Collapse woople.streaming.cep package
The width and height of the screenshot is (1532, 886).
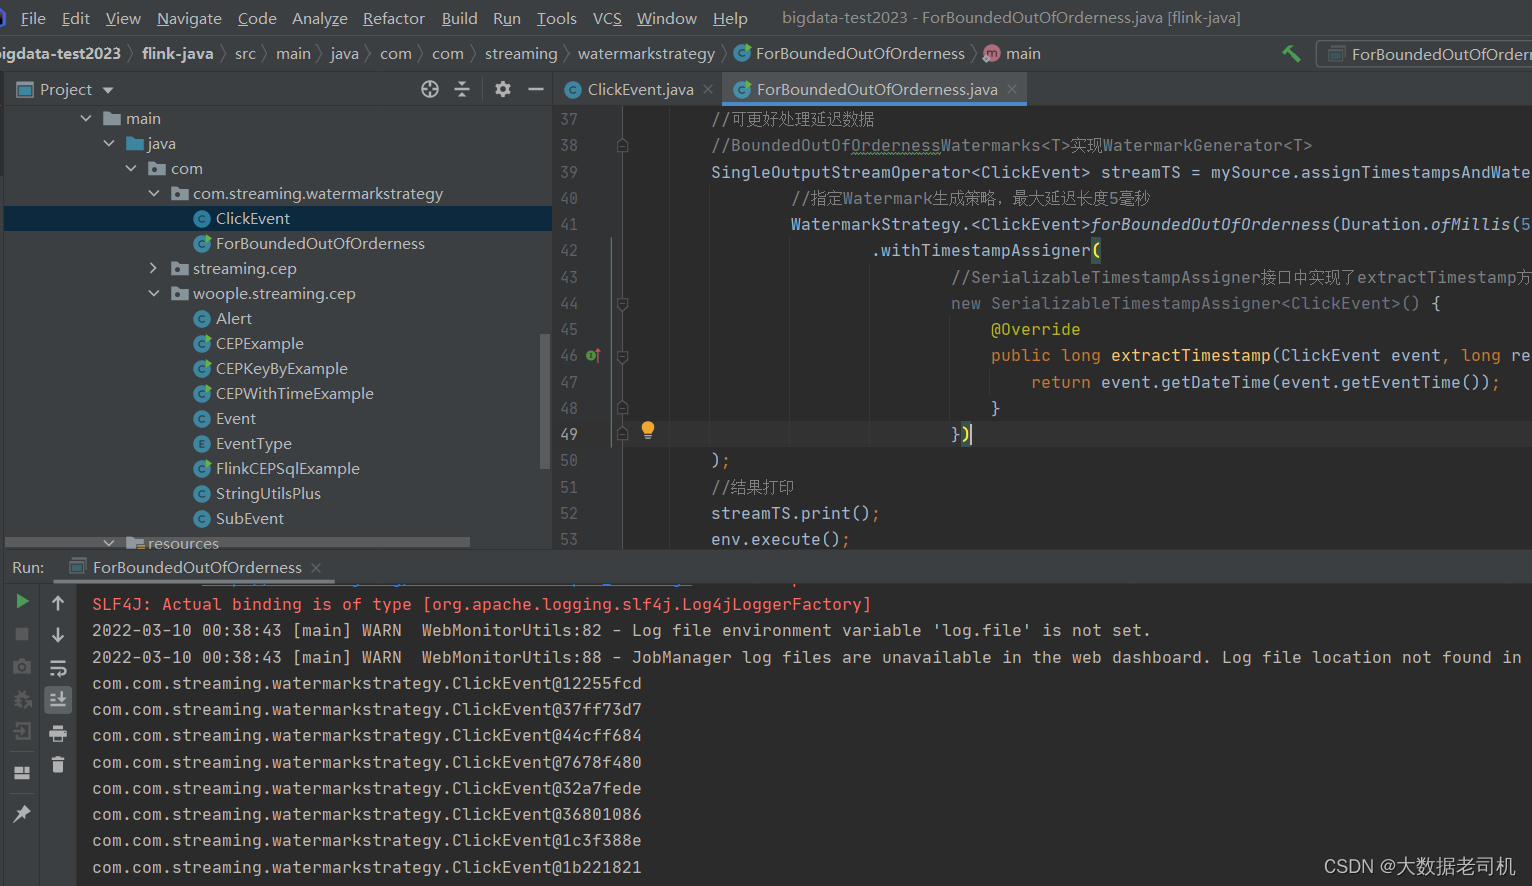coord(154,293)
